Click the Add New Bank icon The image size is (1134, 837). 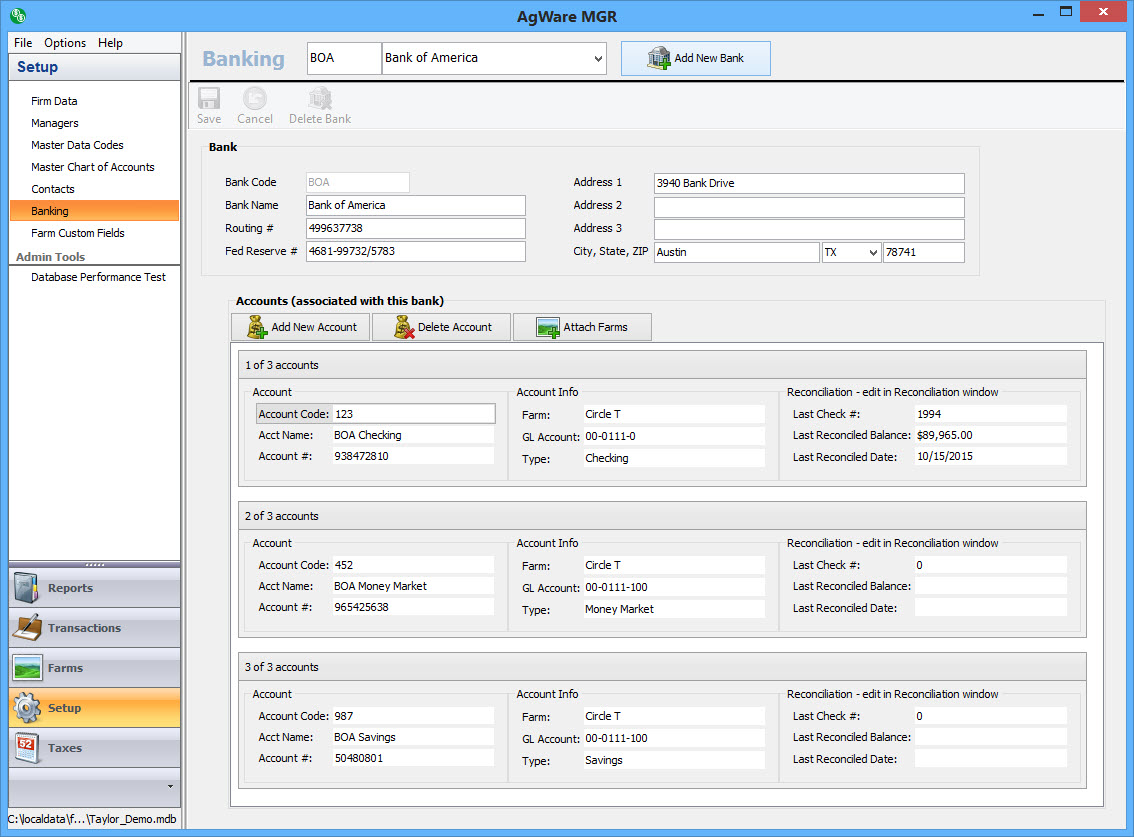[x=658, y=58]
